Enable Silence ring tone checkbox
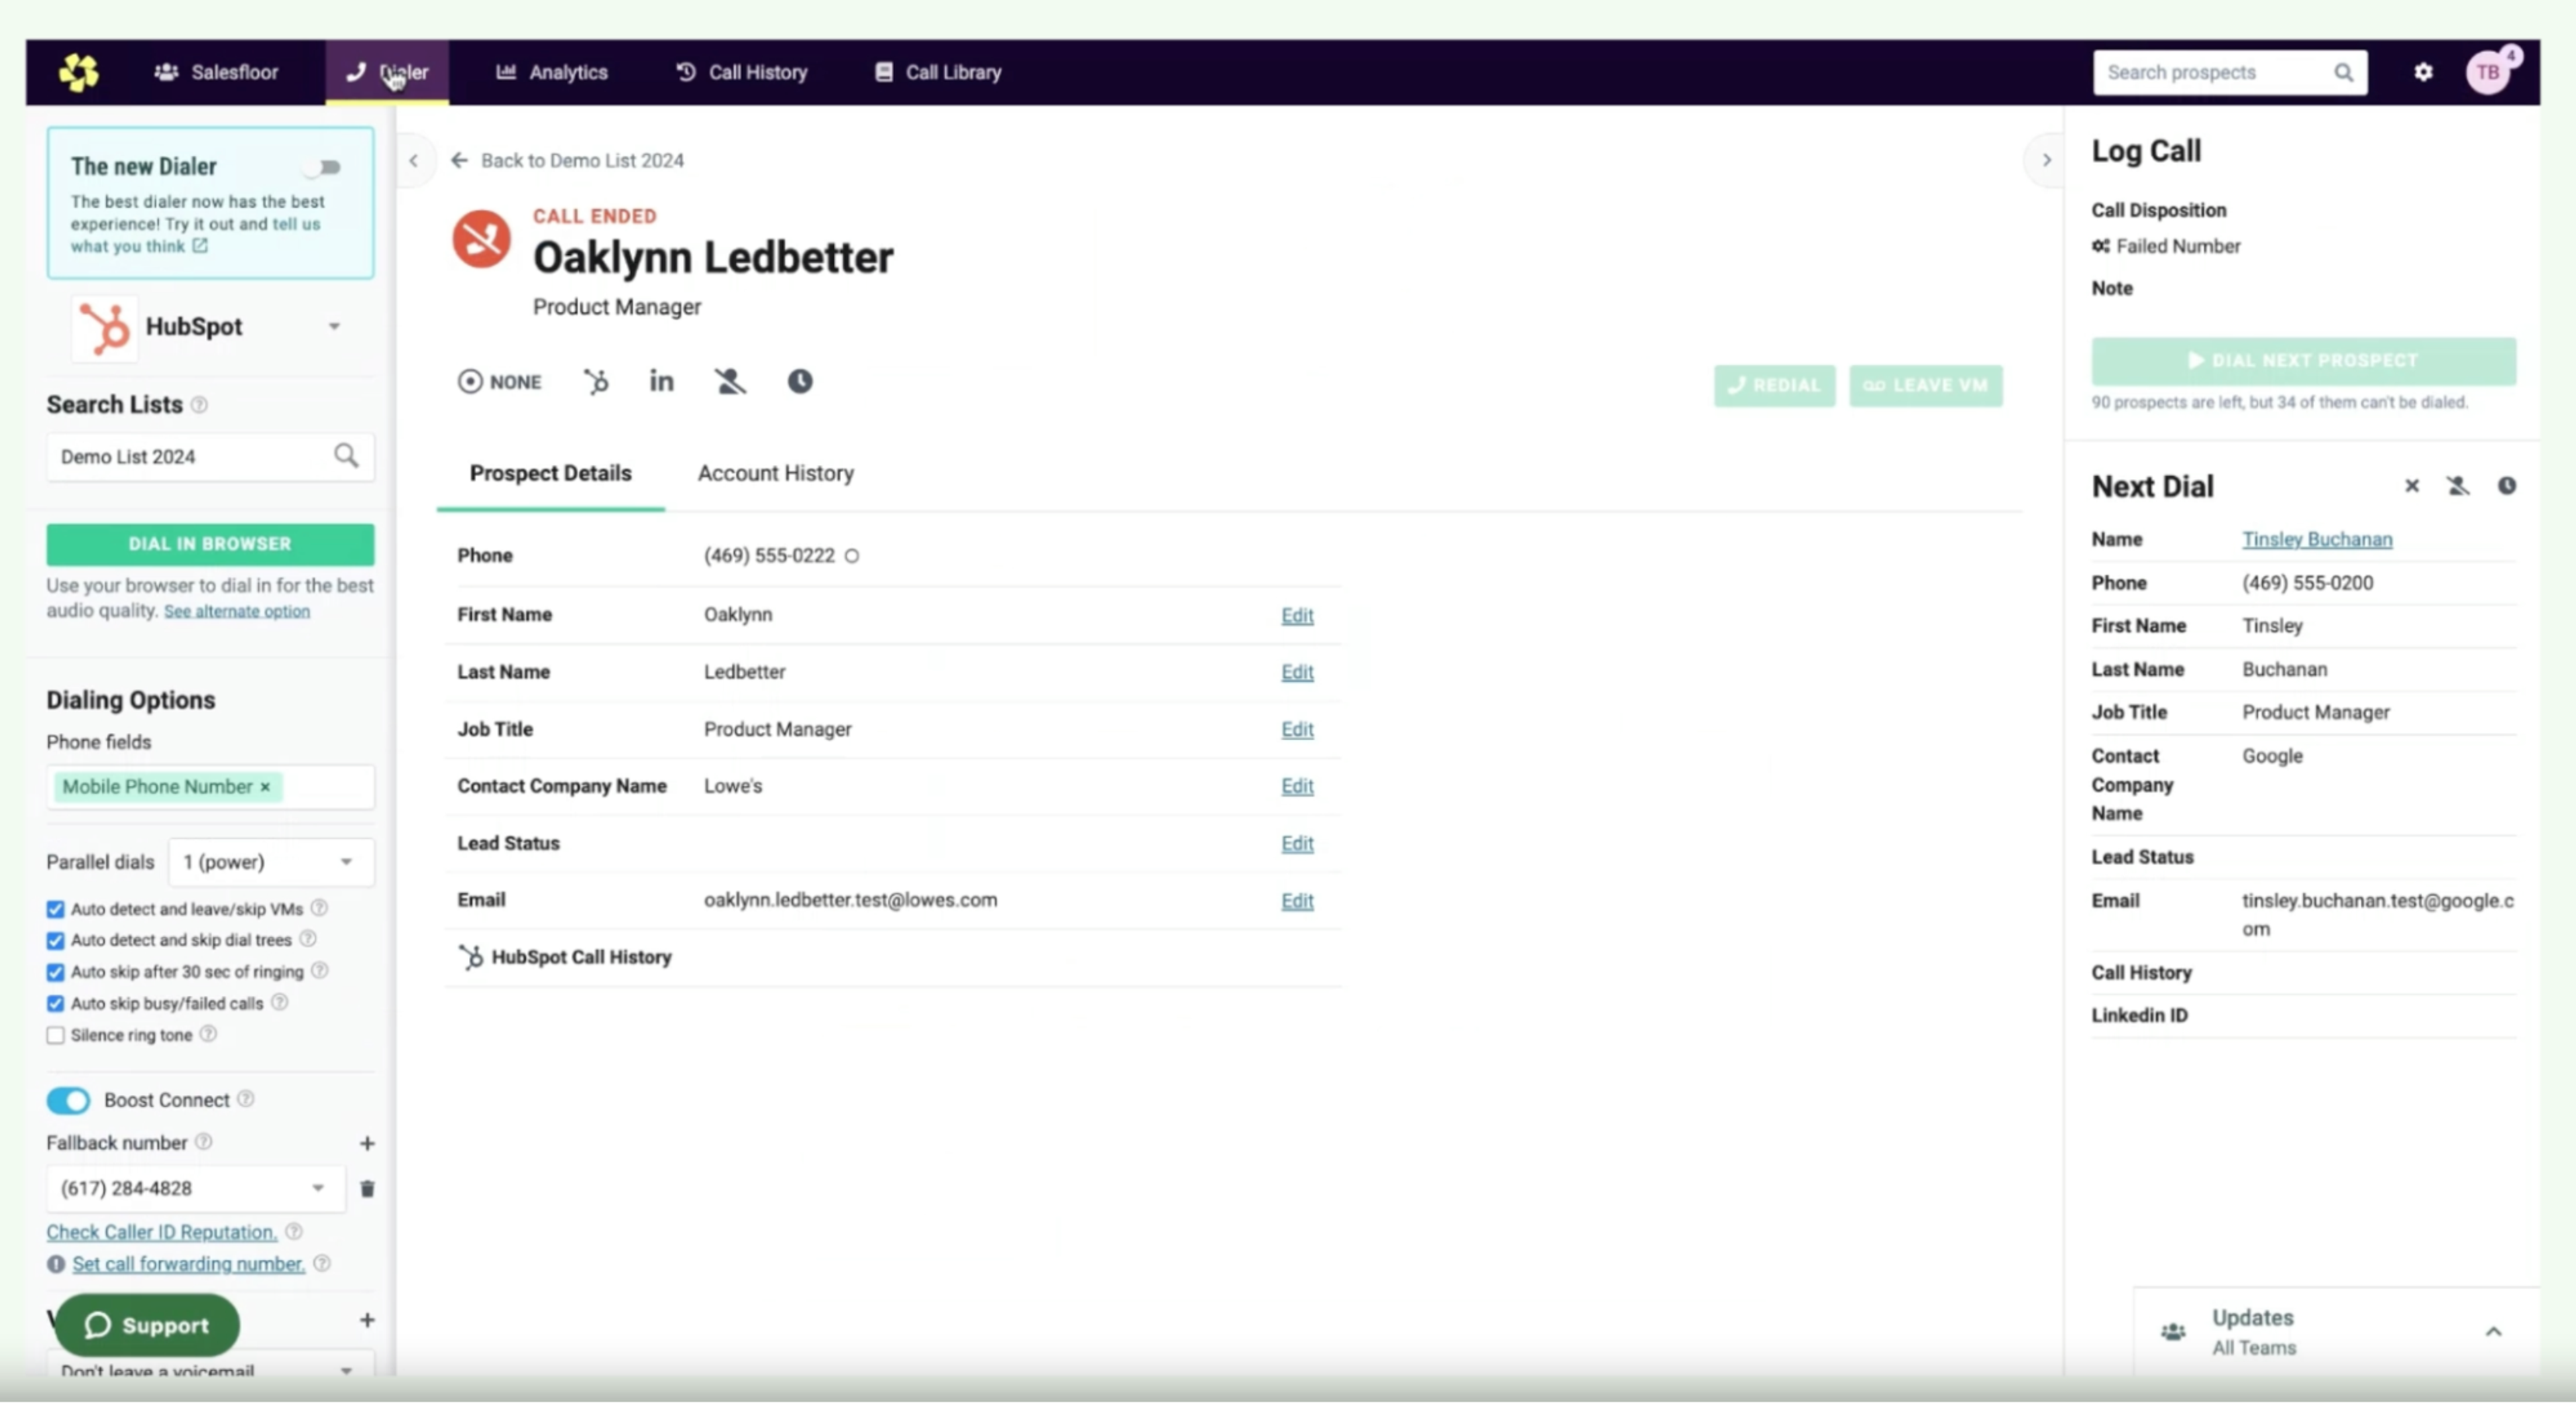Screen dimensions: 2576x1403 click(x=56, y=1035)
